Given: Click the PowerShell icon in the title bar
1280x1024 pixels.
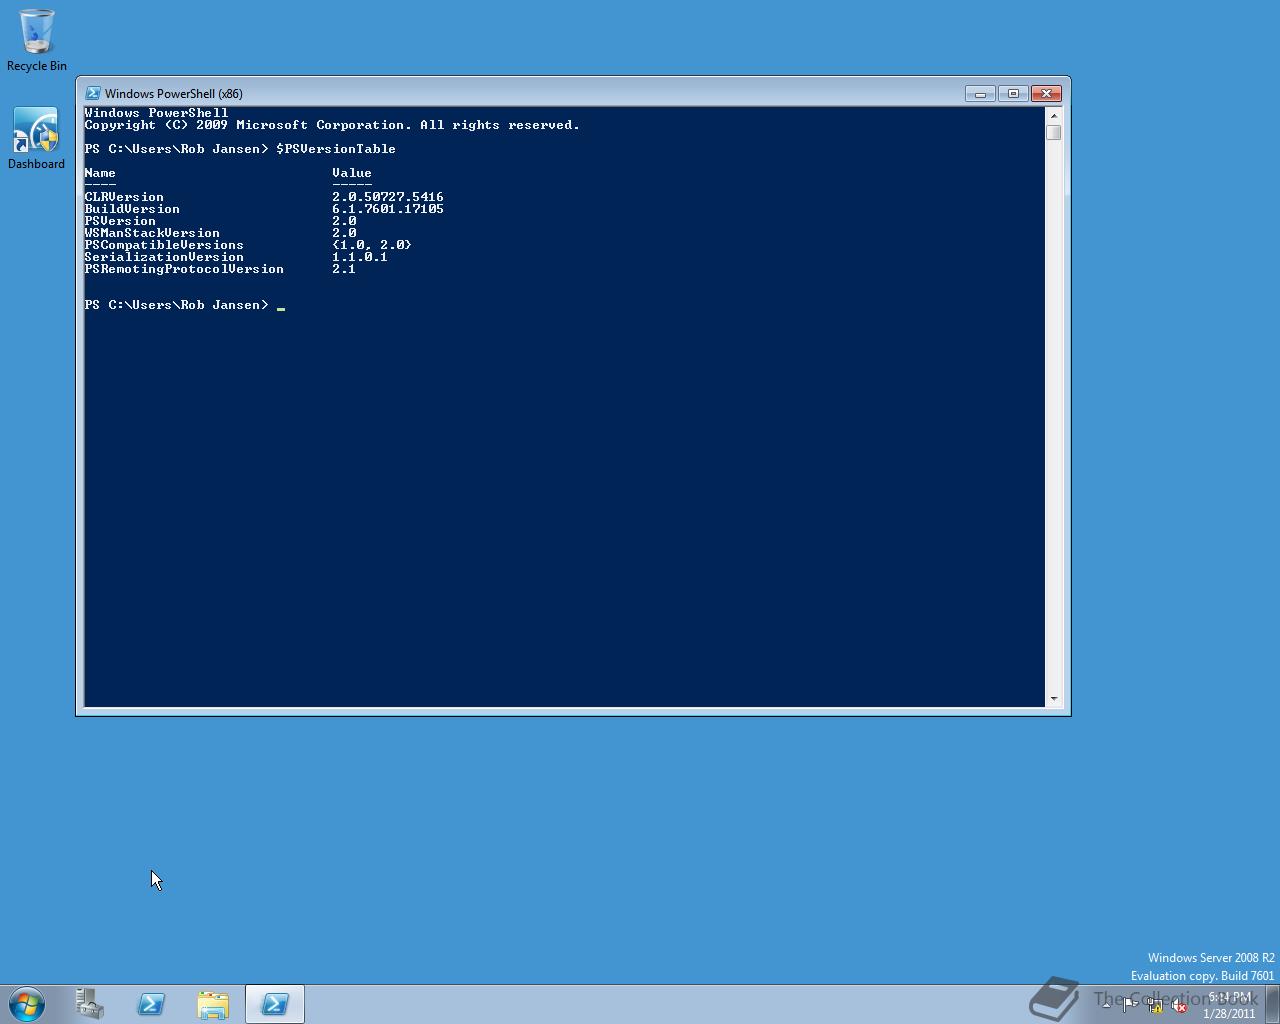Looking at the screenshot, I should pyautogui.click(x=93, y=93).
